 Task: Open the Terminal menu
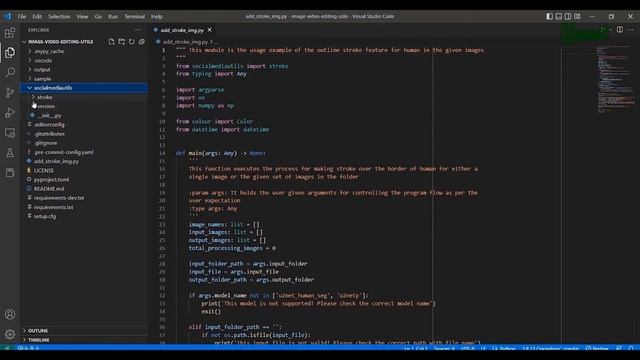[135, 16]
